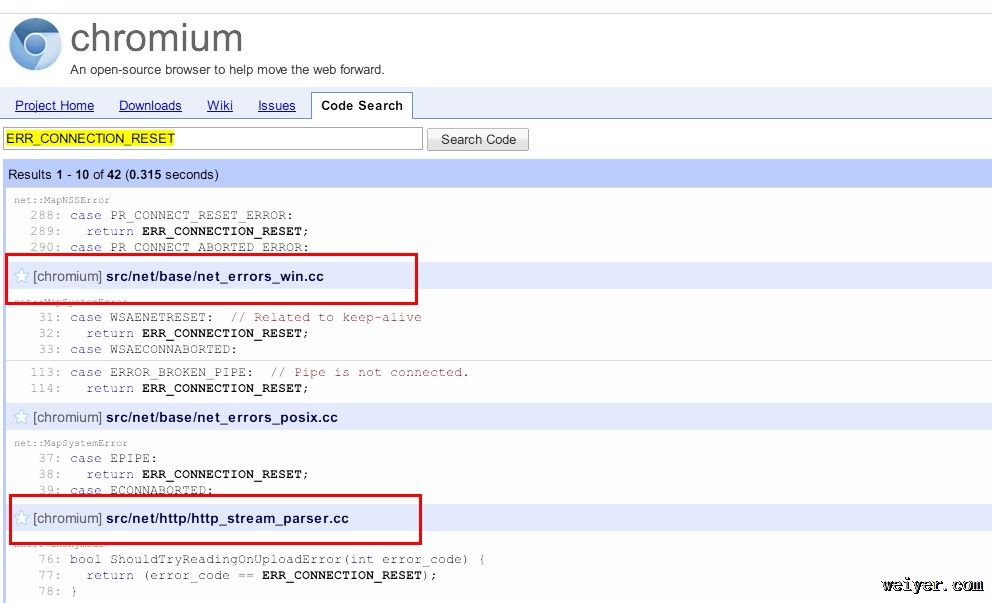Click net::MapSystemError label above line 37

[70, 443]
